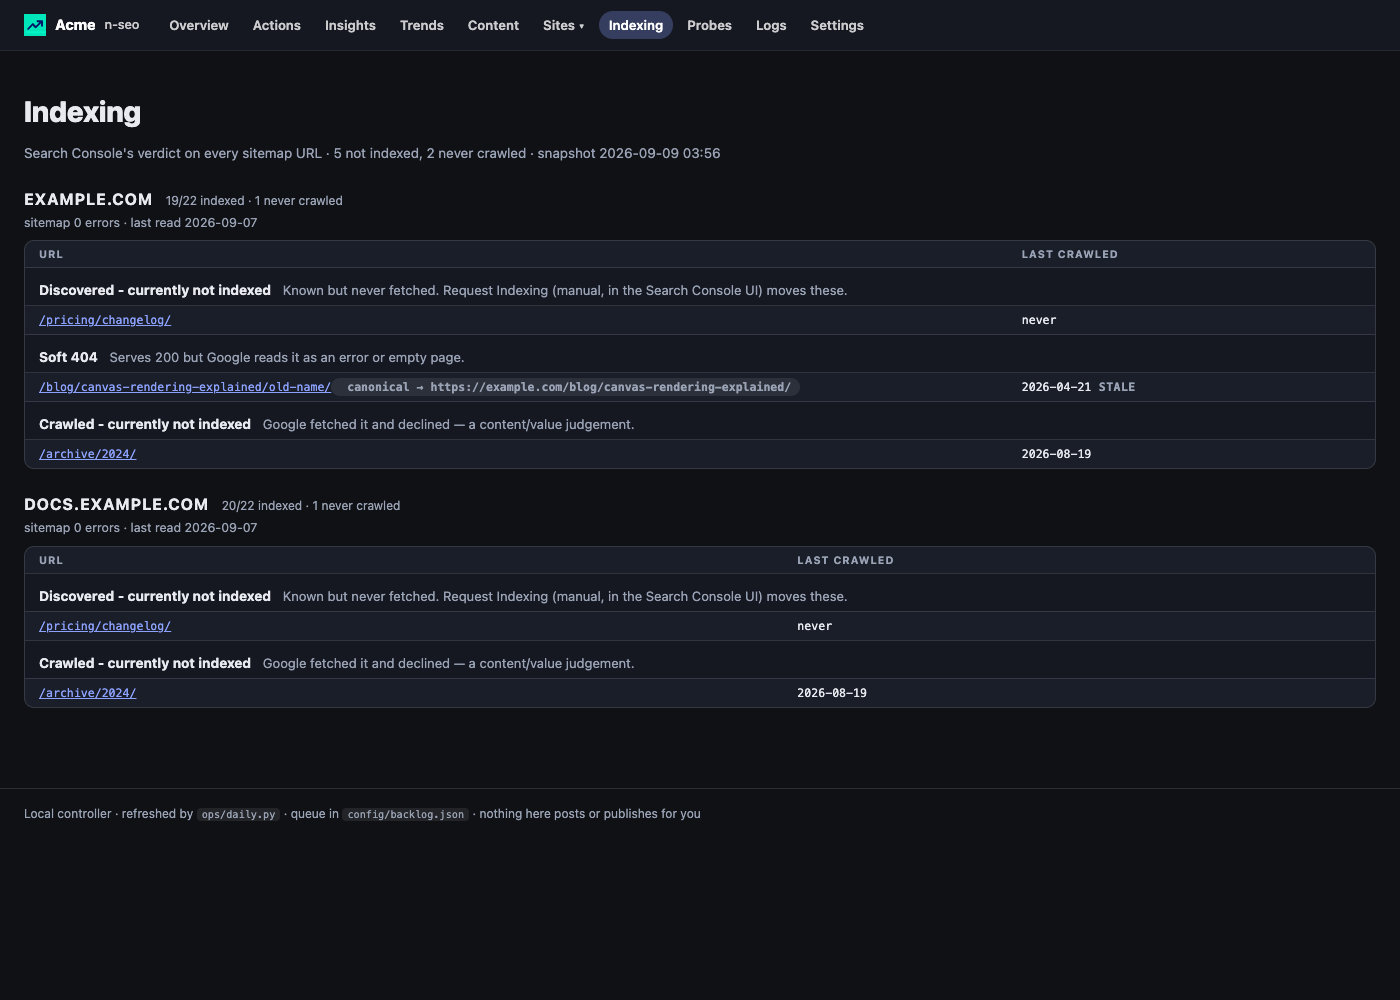This screenshot has width=1400, height=1000.
Task: Click the ops/daily.py code label
Action: click(238, 814)
